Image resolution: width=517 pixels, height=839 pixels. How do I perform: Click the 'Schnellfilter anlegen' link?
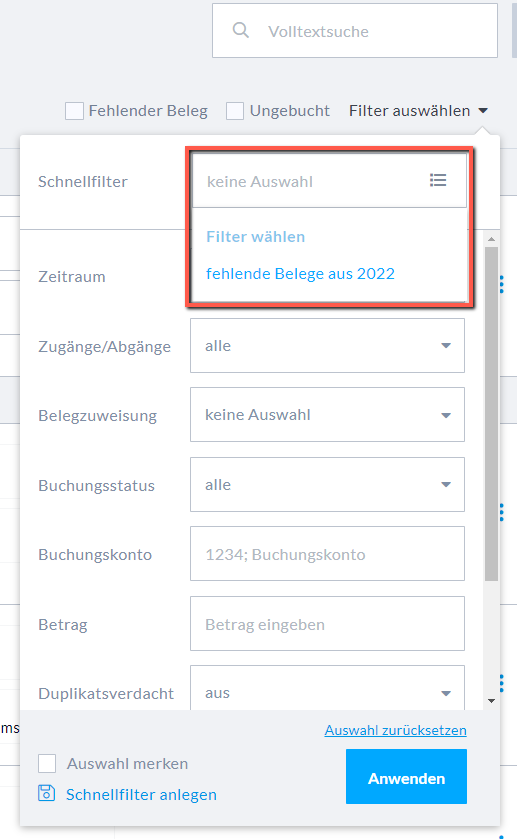click(x=141, y=795)
